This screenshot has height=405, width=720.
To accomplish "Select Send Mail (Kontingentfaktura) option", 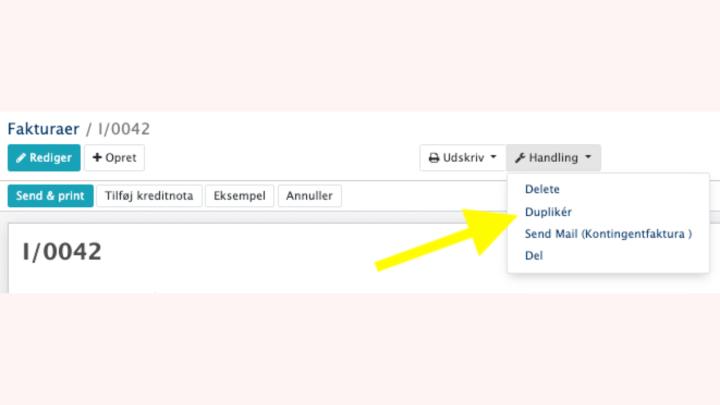I will (x=608, y=234).
